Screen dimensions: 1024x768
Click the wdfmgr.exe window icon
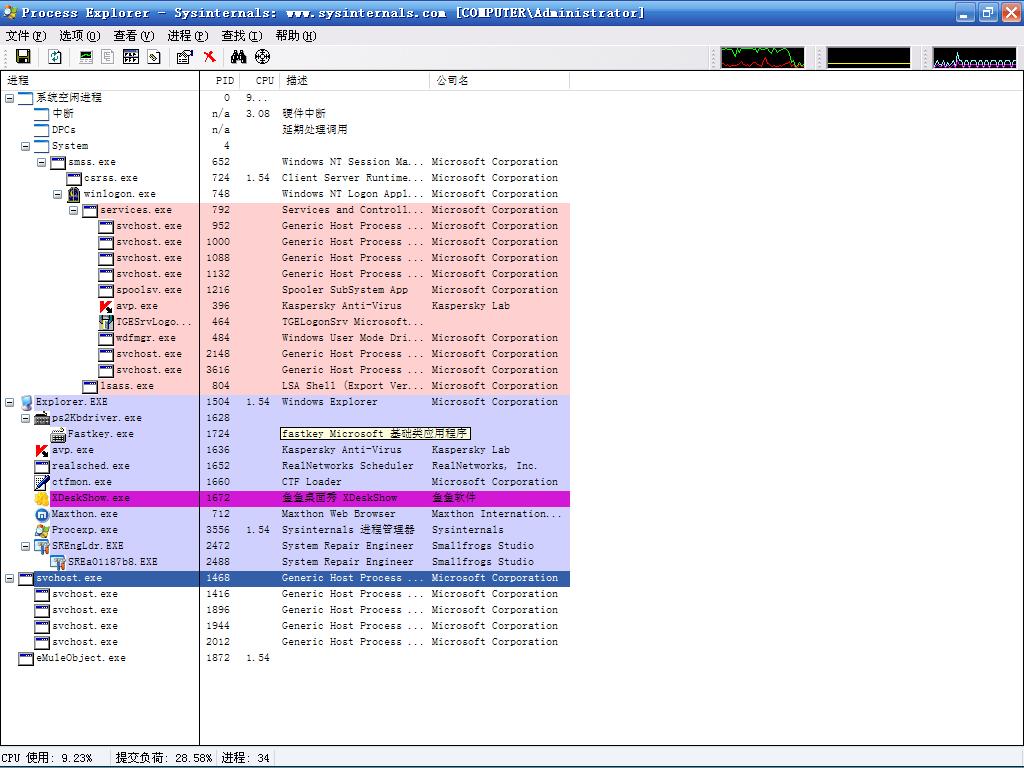[106, 338]
